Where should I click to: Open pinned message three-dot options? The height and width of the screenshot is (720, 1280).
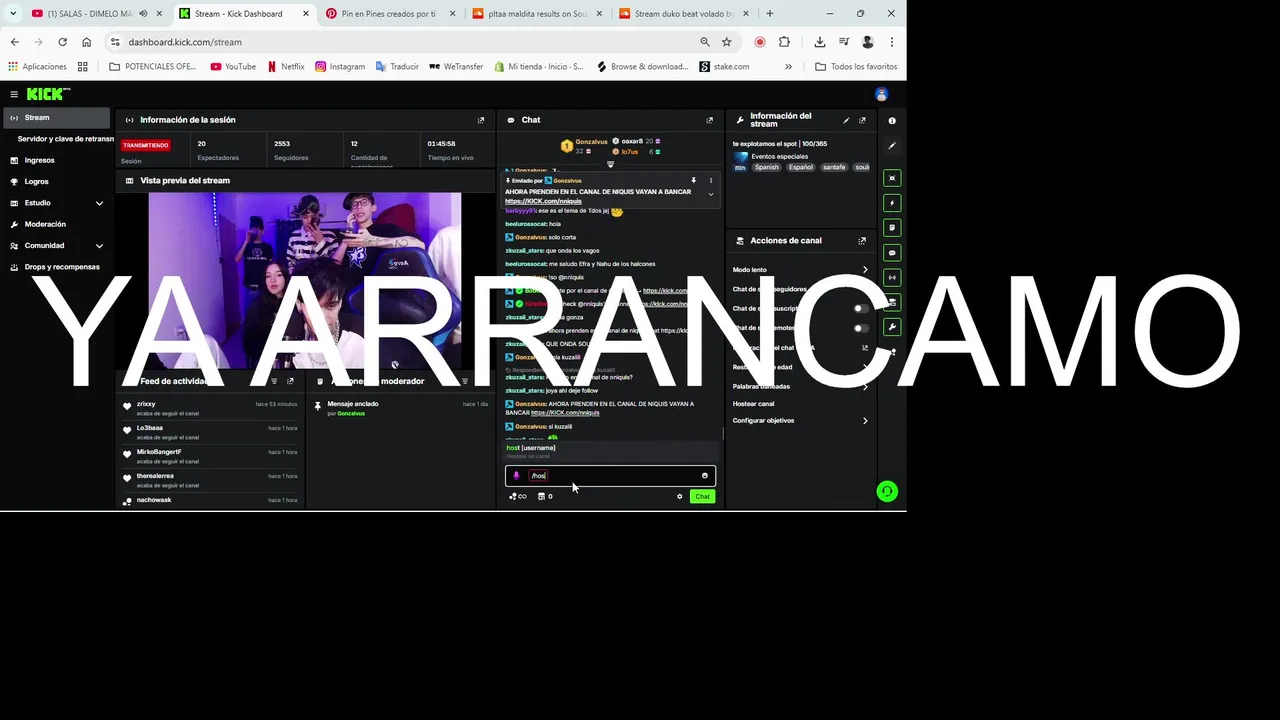pos(711,181)
